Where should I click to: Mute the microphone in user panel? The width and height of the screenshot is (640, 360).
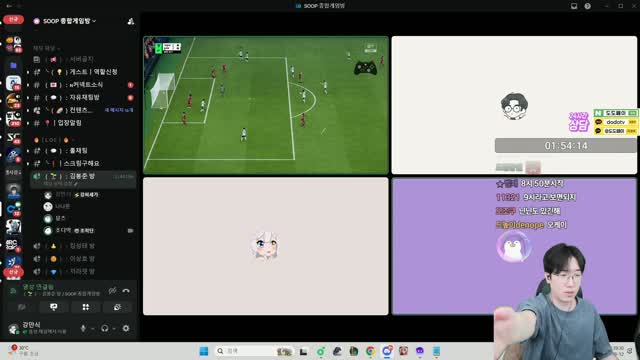(83, 328)
